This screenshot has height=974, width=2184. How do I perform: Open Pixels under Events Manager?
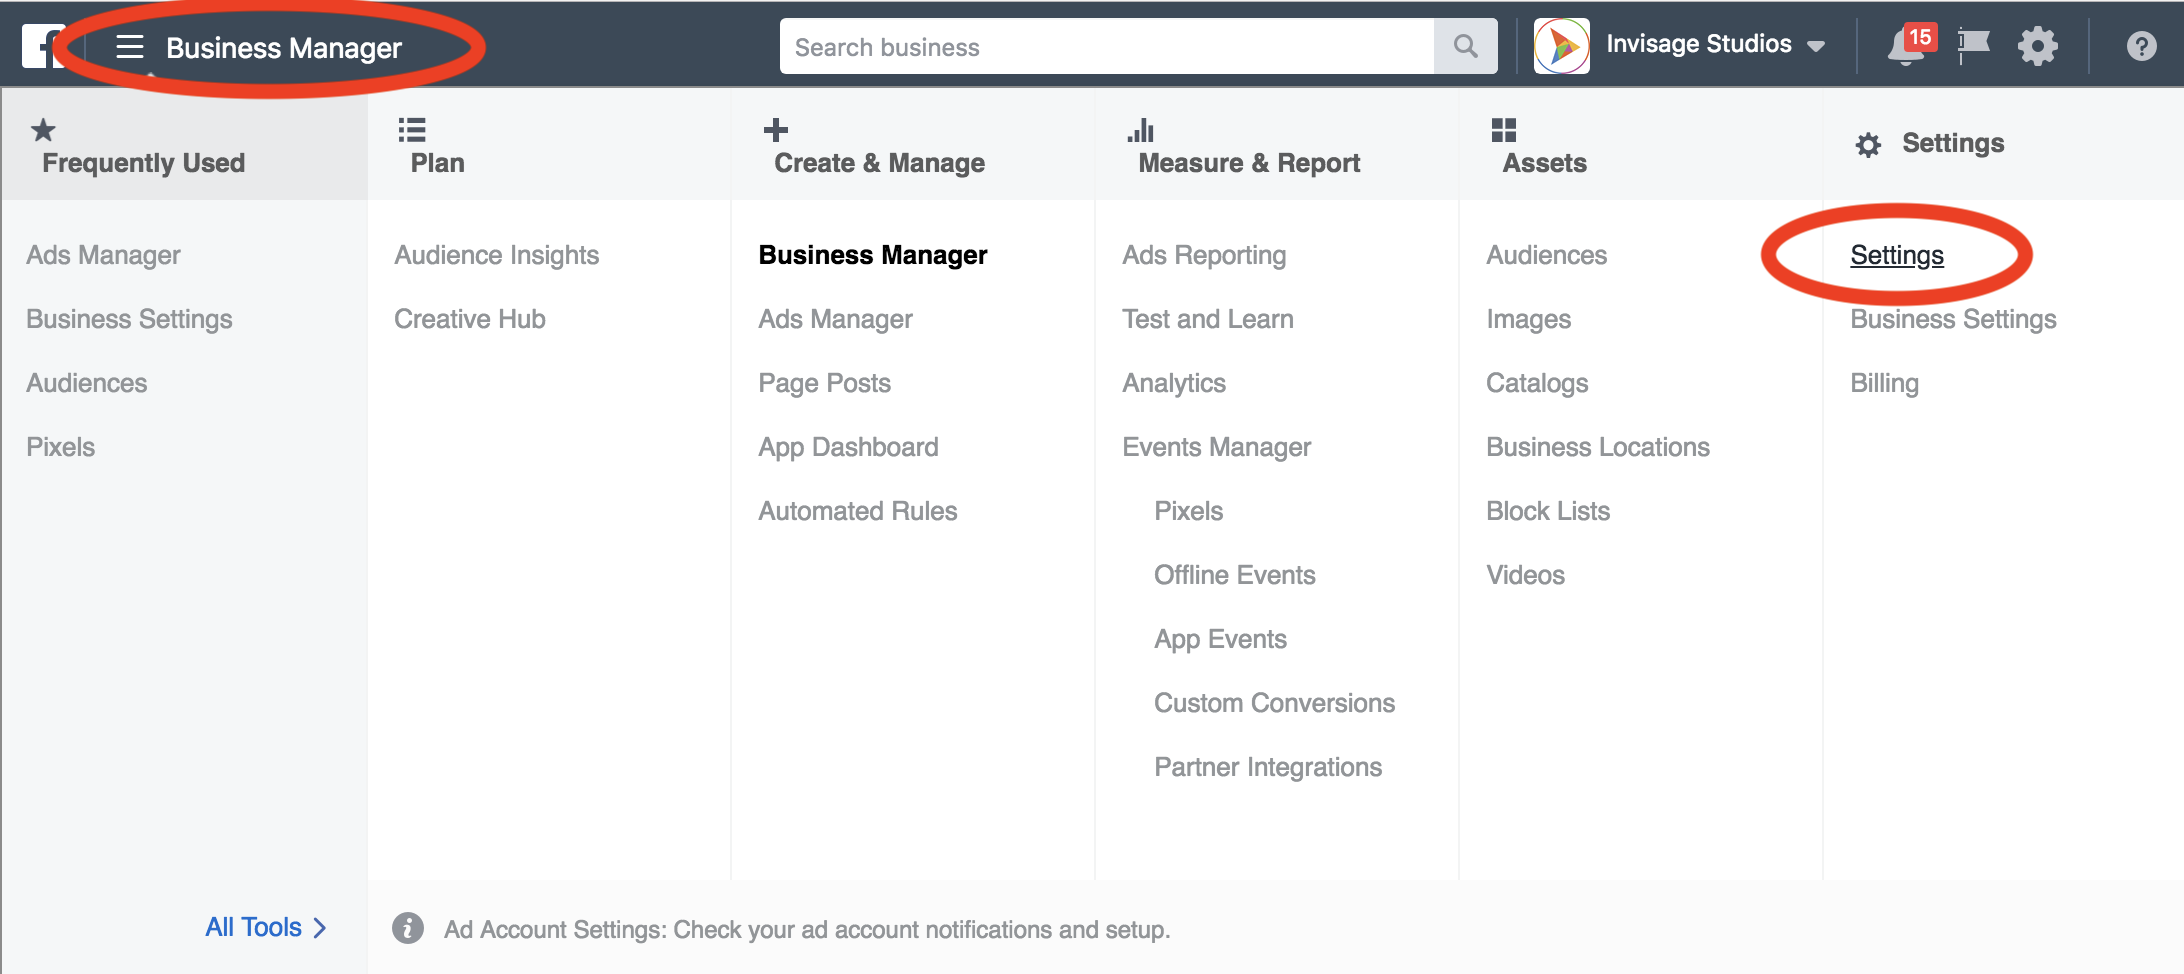[x=1188, y=511]
